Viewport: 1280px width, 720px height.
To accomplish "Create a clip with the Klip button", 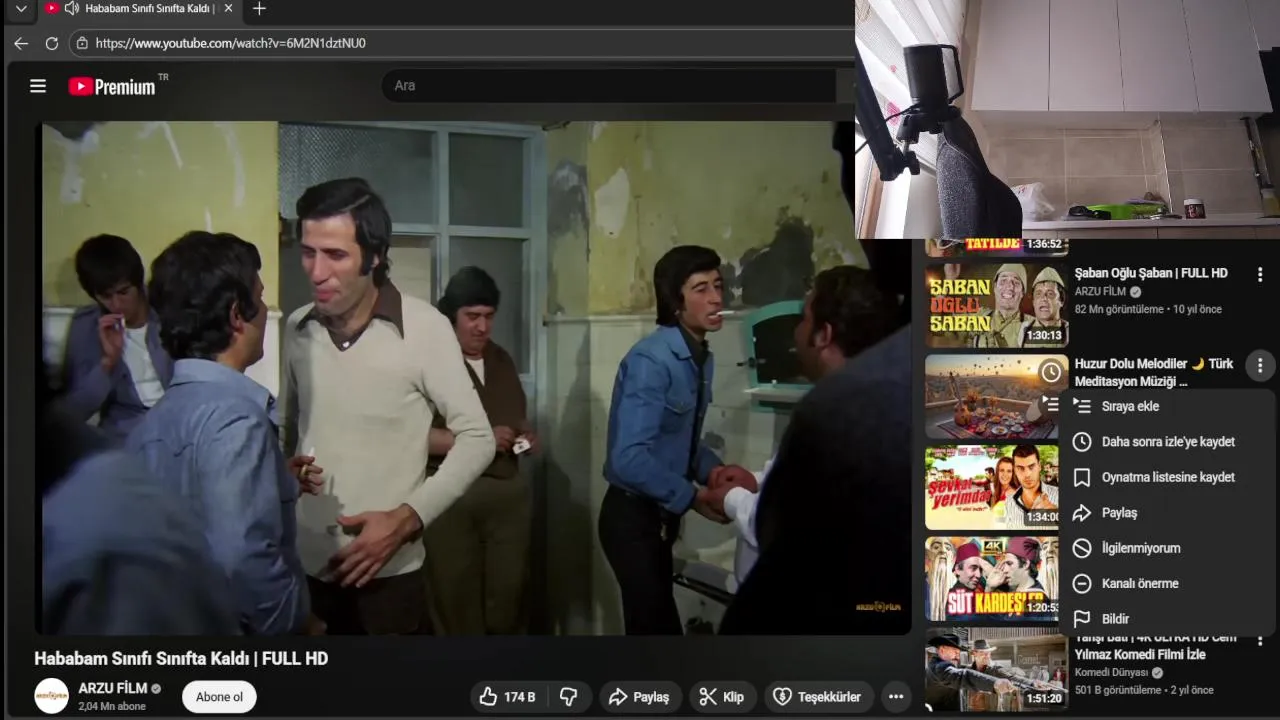I will 721,697.
